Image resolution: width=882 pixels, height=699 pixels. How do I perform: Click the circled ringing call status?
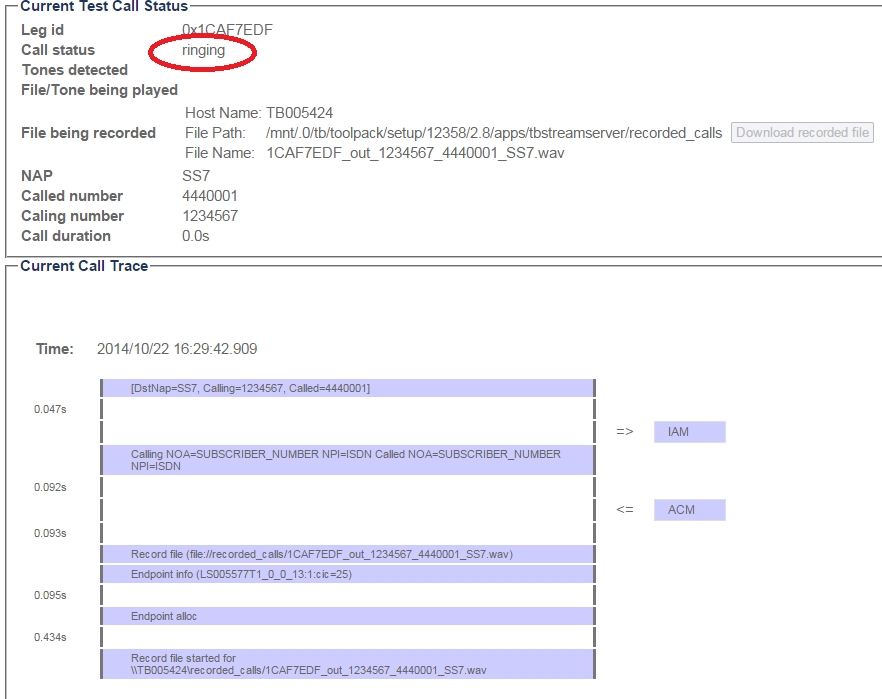click(x=203, y=50)
